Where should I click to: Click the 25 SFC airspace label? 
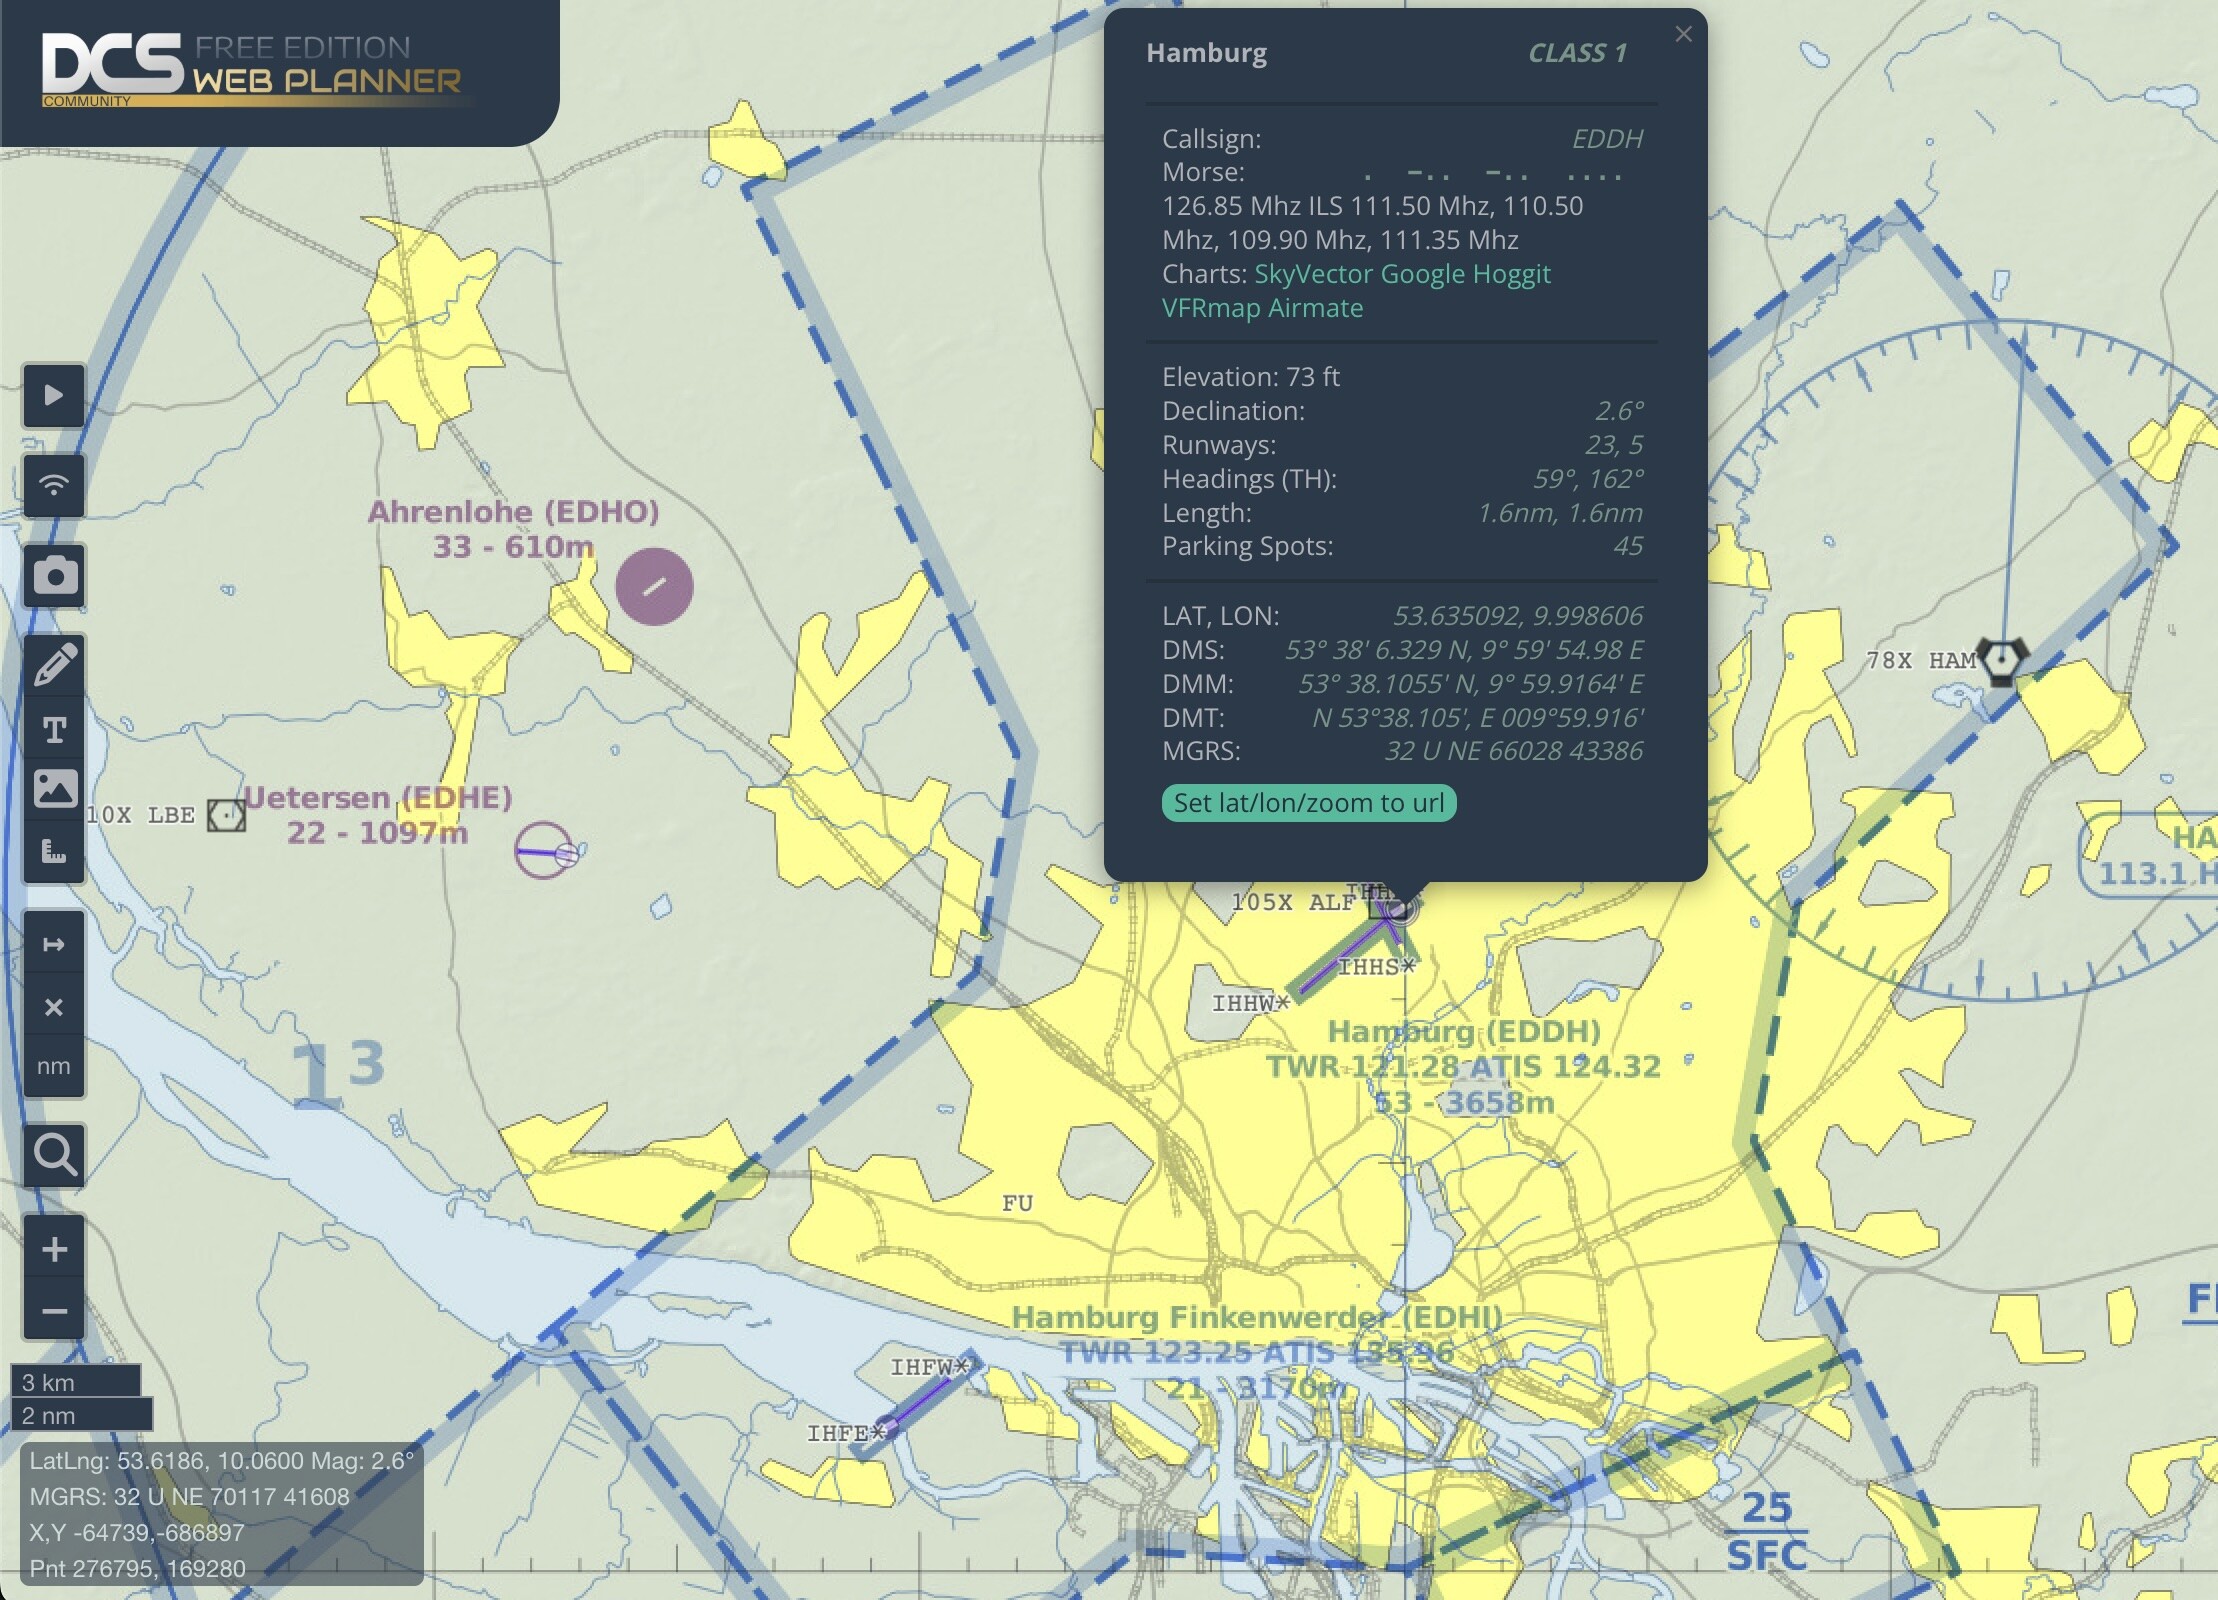point(1766,1532)
